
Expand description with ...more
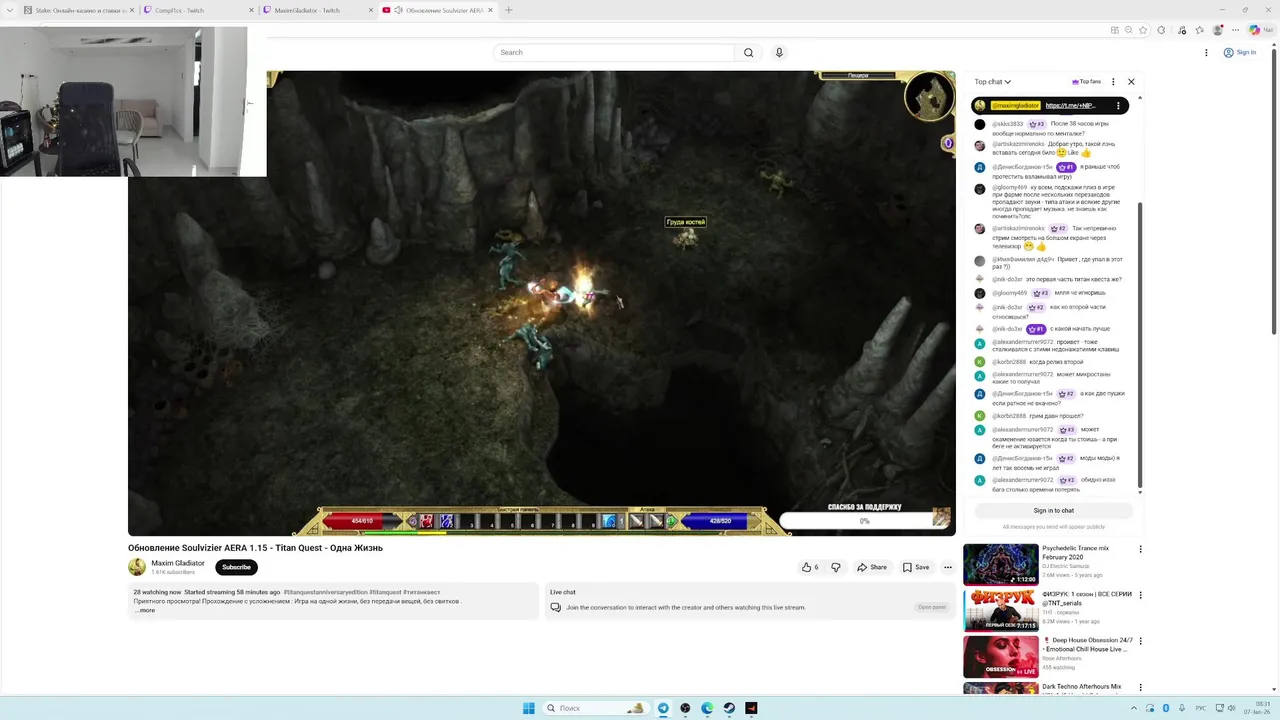[145, 610]
